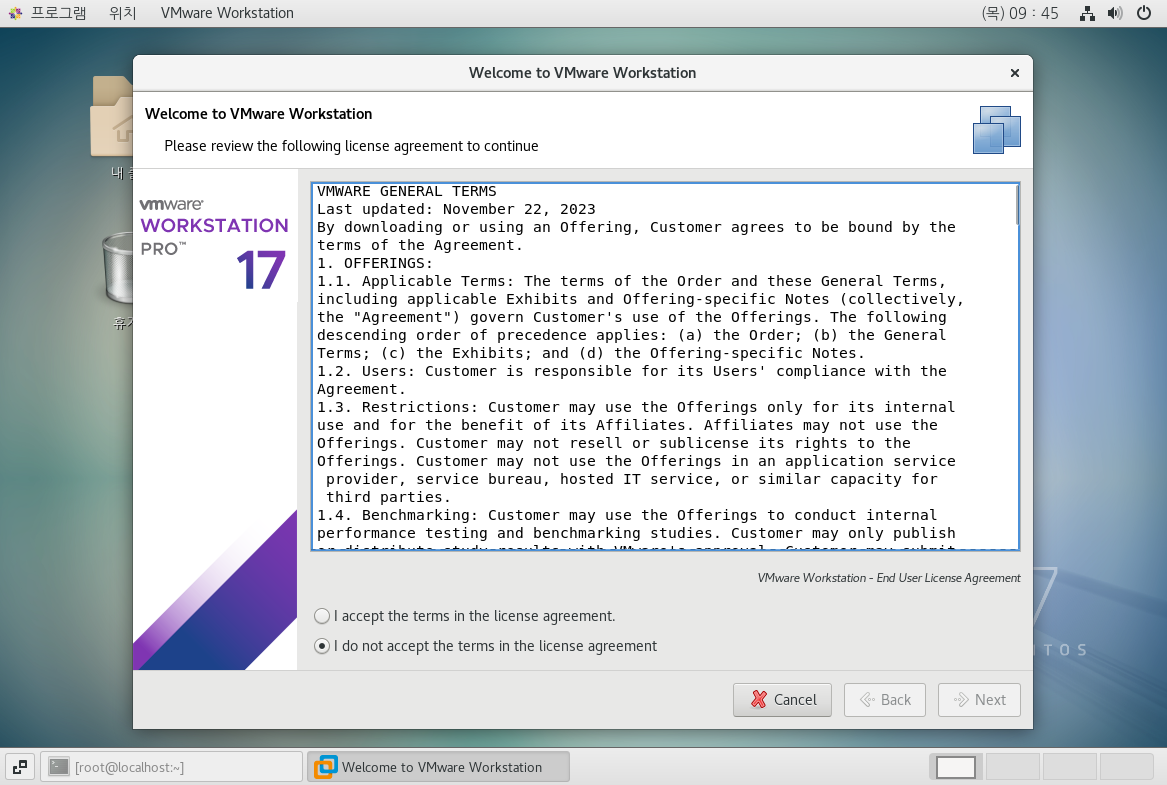
Task: Click the red X icon on Cancel
Action: point(758,699)
